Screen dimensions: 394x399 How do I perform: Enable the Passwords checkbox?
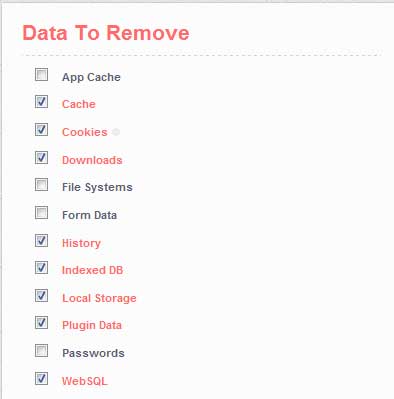tap(41, 351)
